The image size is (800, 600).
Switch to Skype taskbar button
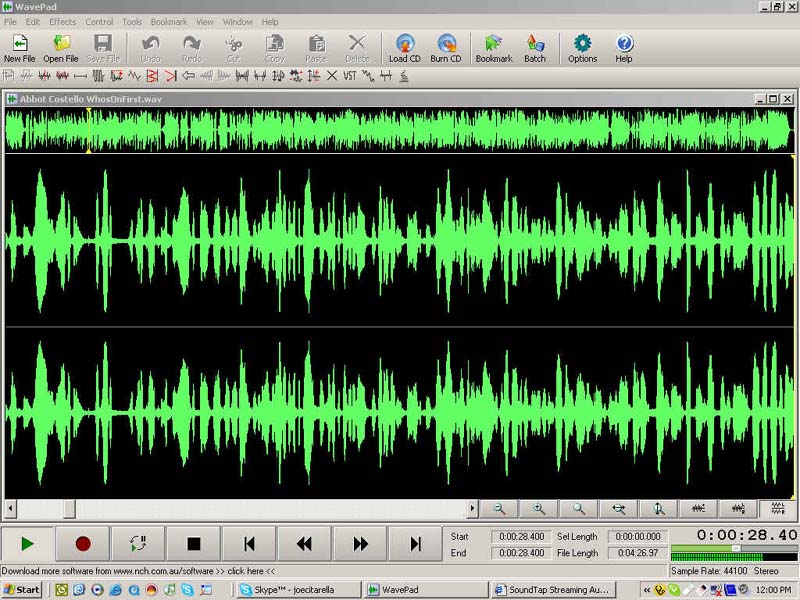pyautogui.click(x=299, y=590)
